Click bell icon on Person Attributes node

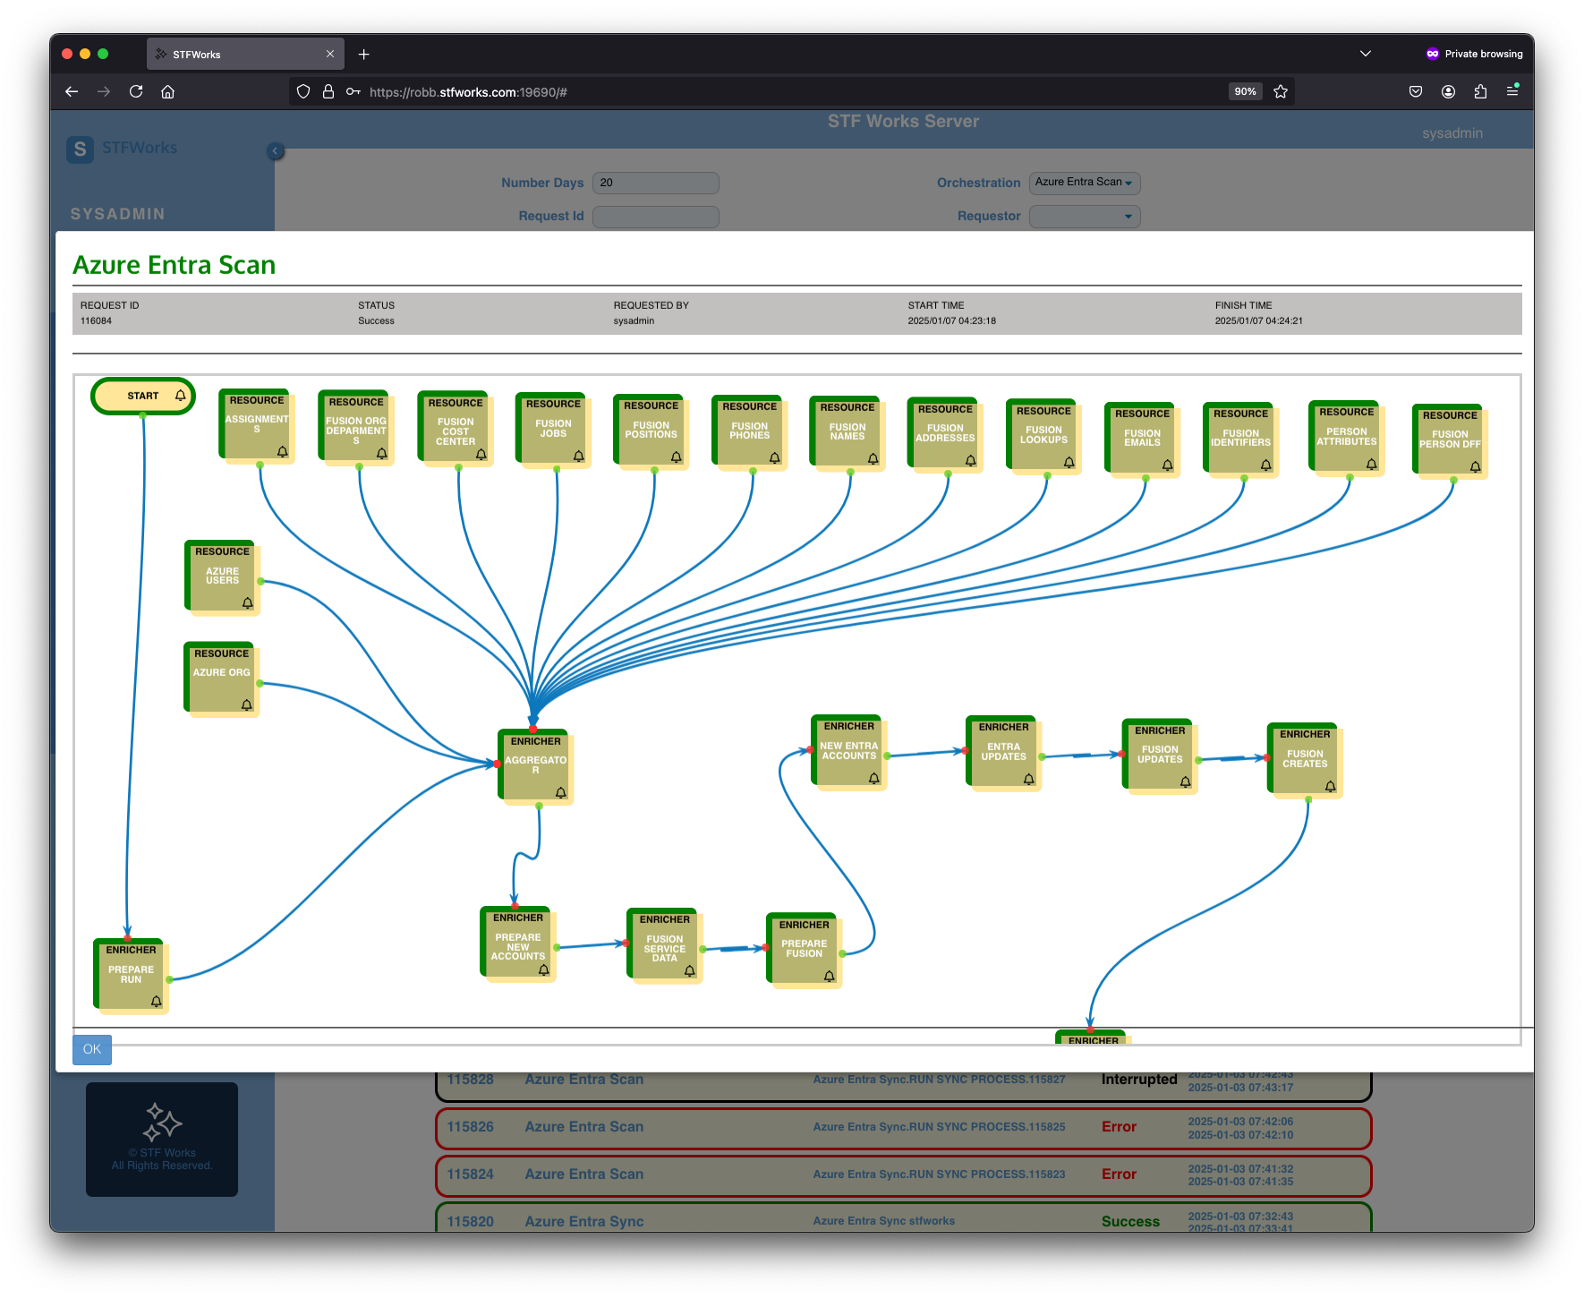[x=1372, y=464]
